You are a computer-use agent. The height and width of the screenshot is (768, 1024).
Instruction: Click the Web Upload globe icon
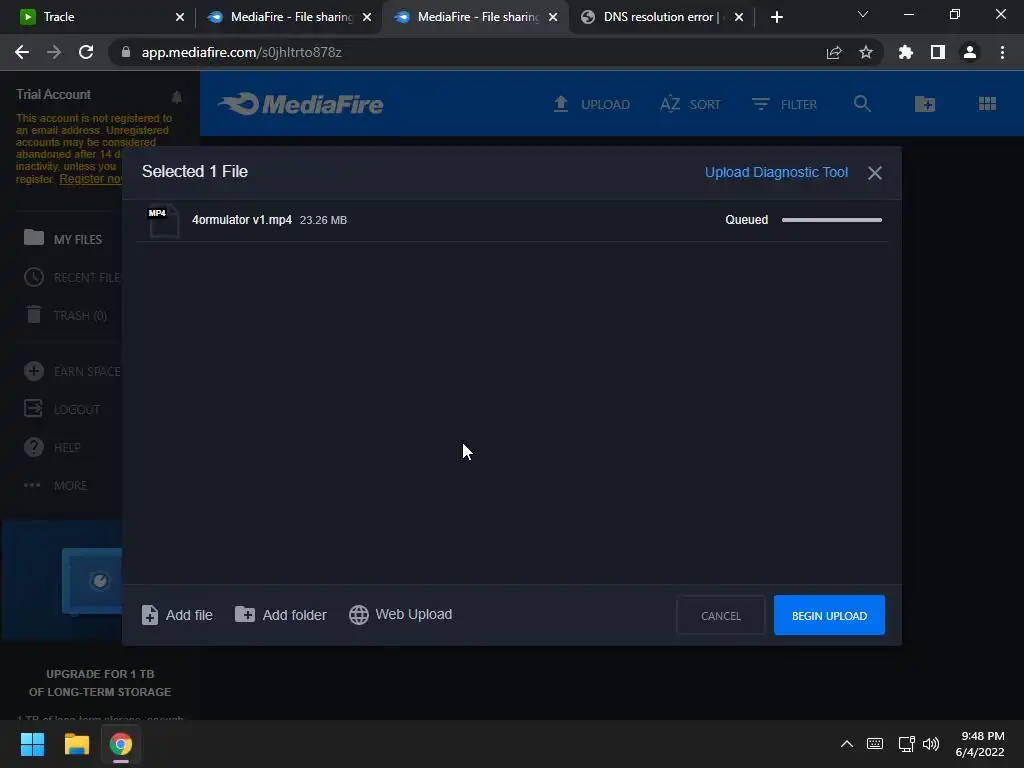pyautogui.click(x=359, y=615)
